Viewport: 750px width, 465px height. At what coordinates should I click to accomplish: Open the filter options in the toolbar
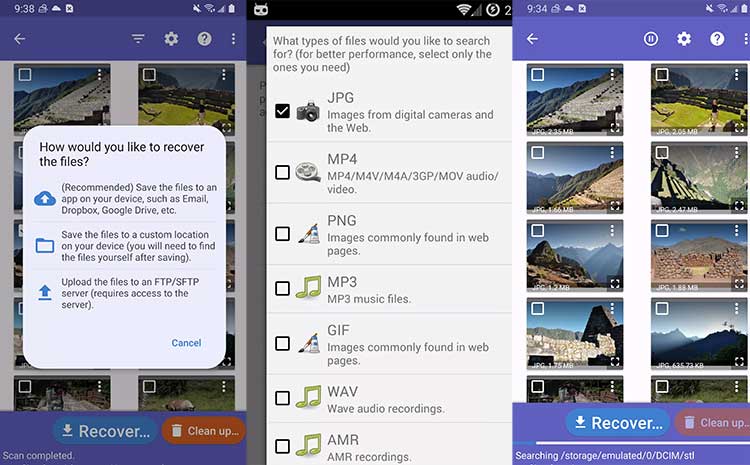[x=139, y=39]
